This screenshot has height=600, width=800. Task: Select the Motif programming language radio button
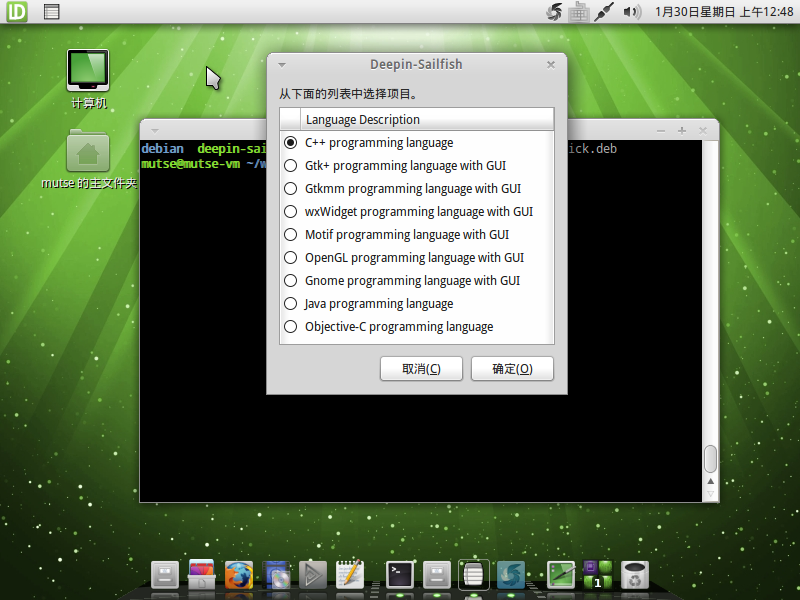tap(290, 234)
